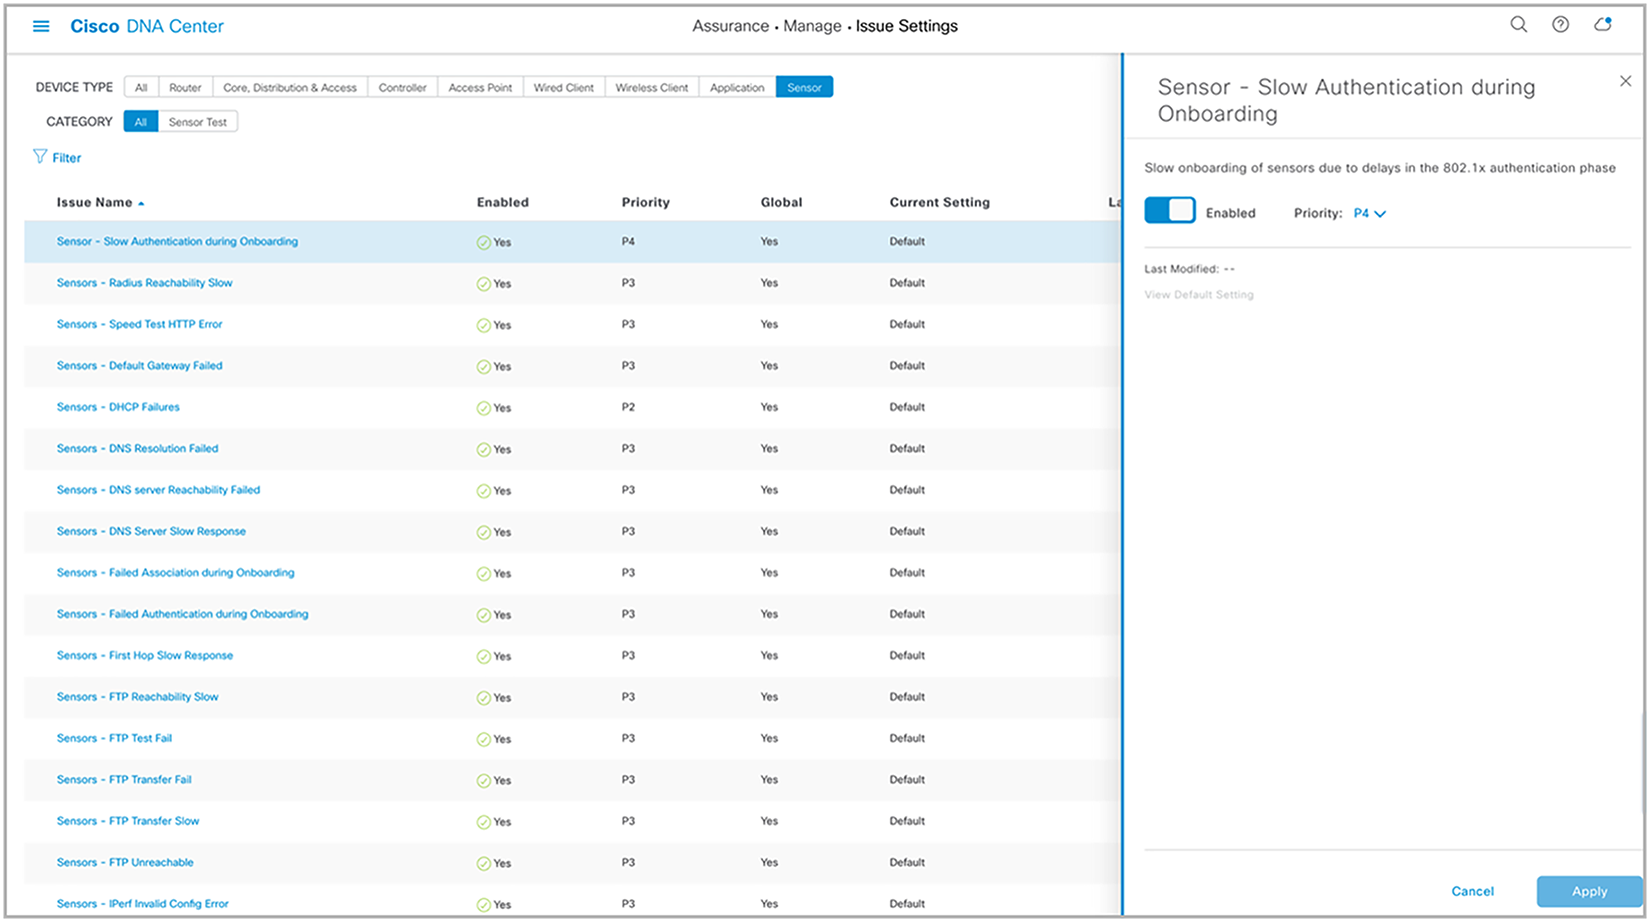
Task: Click the Enabled column header
Action: pos(502,202)
